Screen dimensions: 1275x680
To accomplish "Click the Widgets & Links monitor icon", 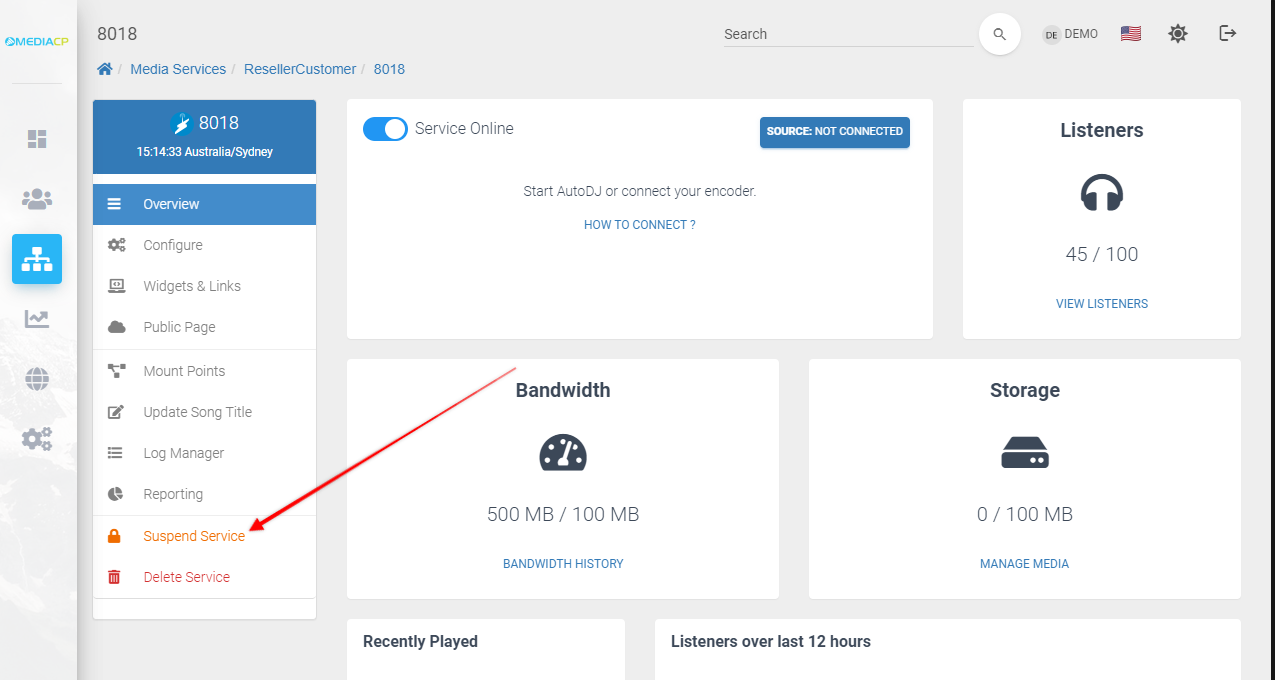I will click(116, 286).
